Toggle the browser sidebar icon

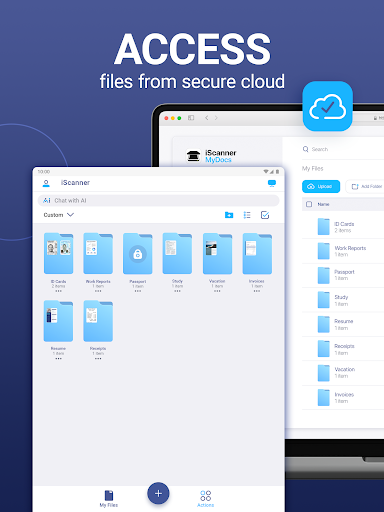[x=191, y=118]
